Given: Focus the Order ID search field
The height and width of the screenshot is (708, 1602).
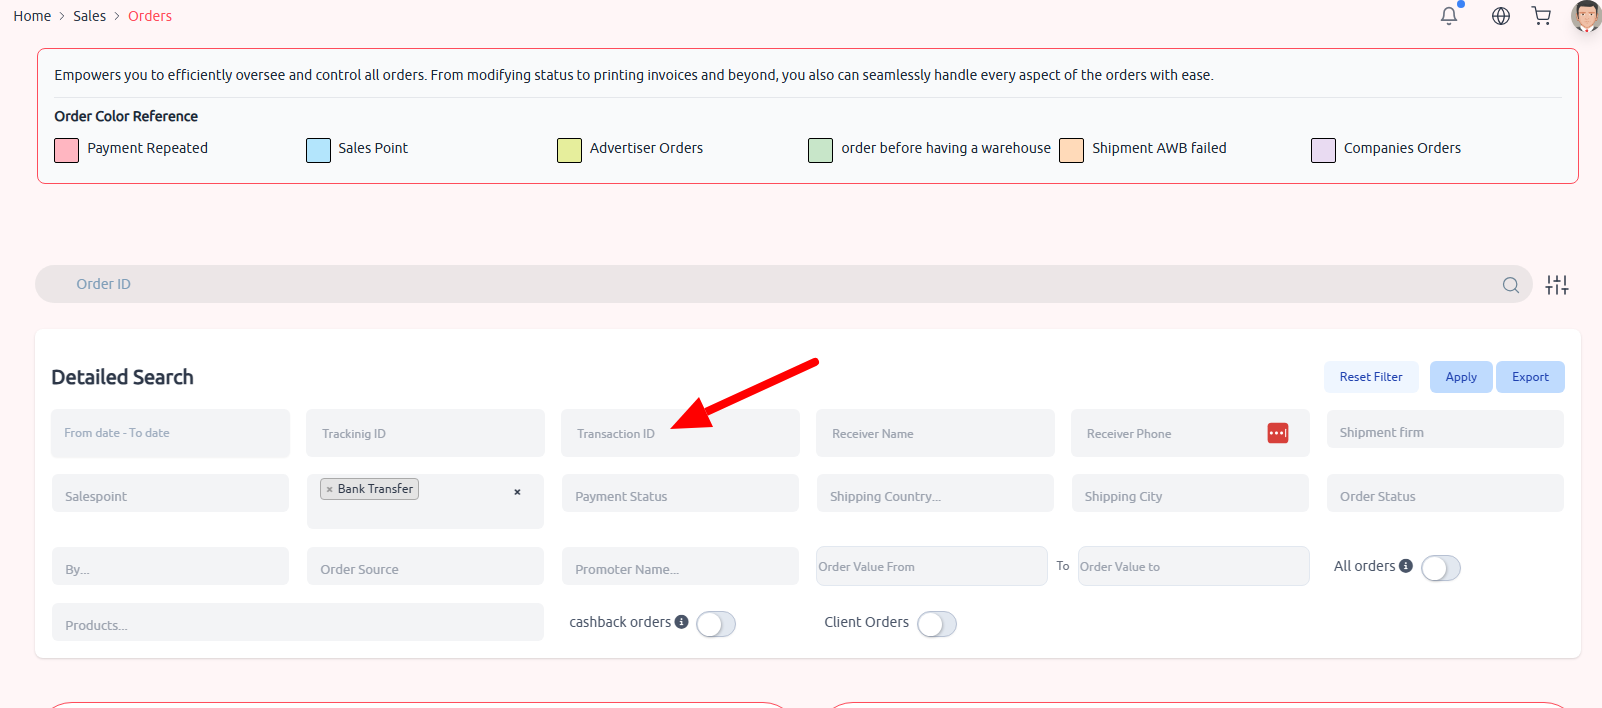Looking at the screenshot, I should click(783, 284).
